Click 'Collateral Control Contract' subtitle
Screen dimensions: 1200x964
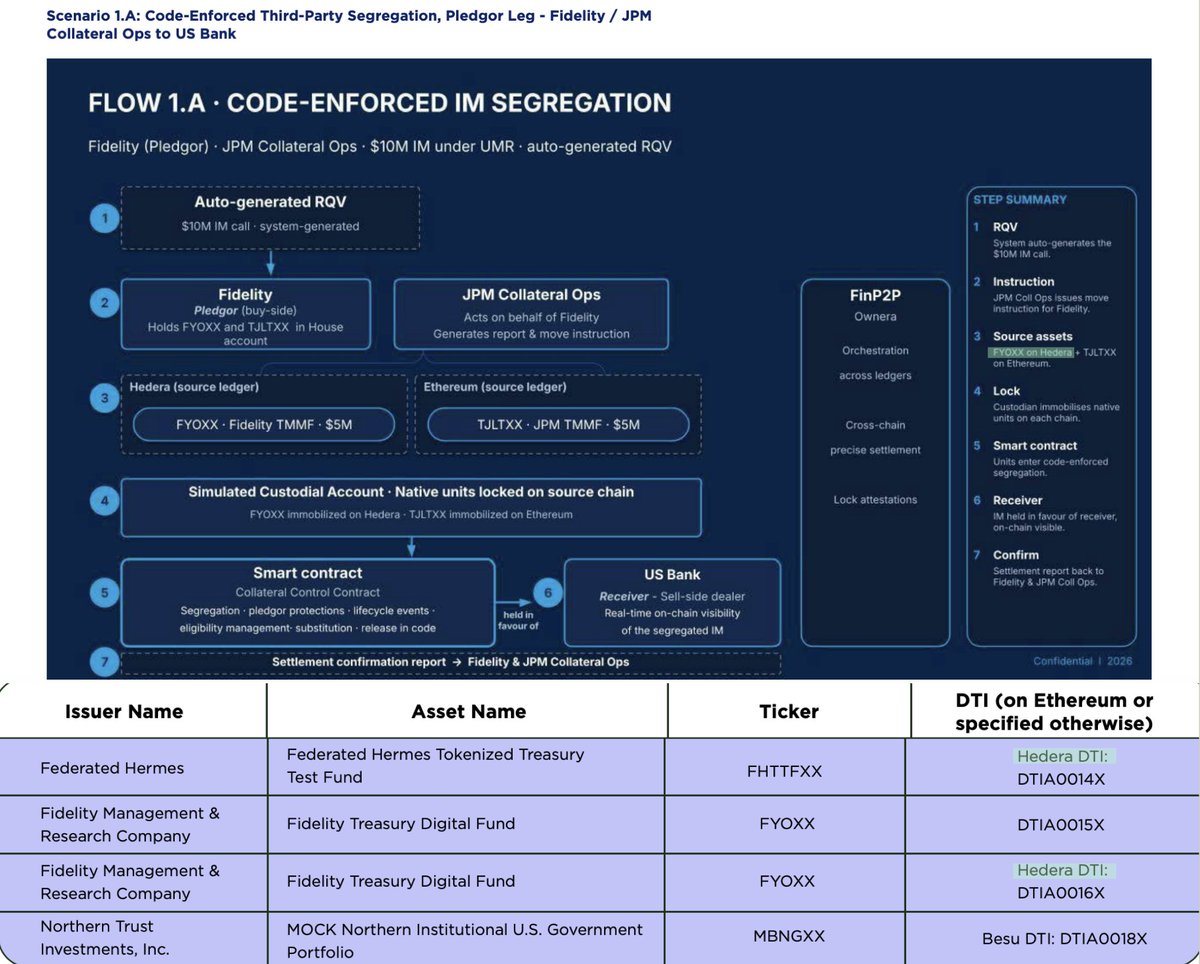point(308,592)
